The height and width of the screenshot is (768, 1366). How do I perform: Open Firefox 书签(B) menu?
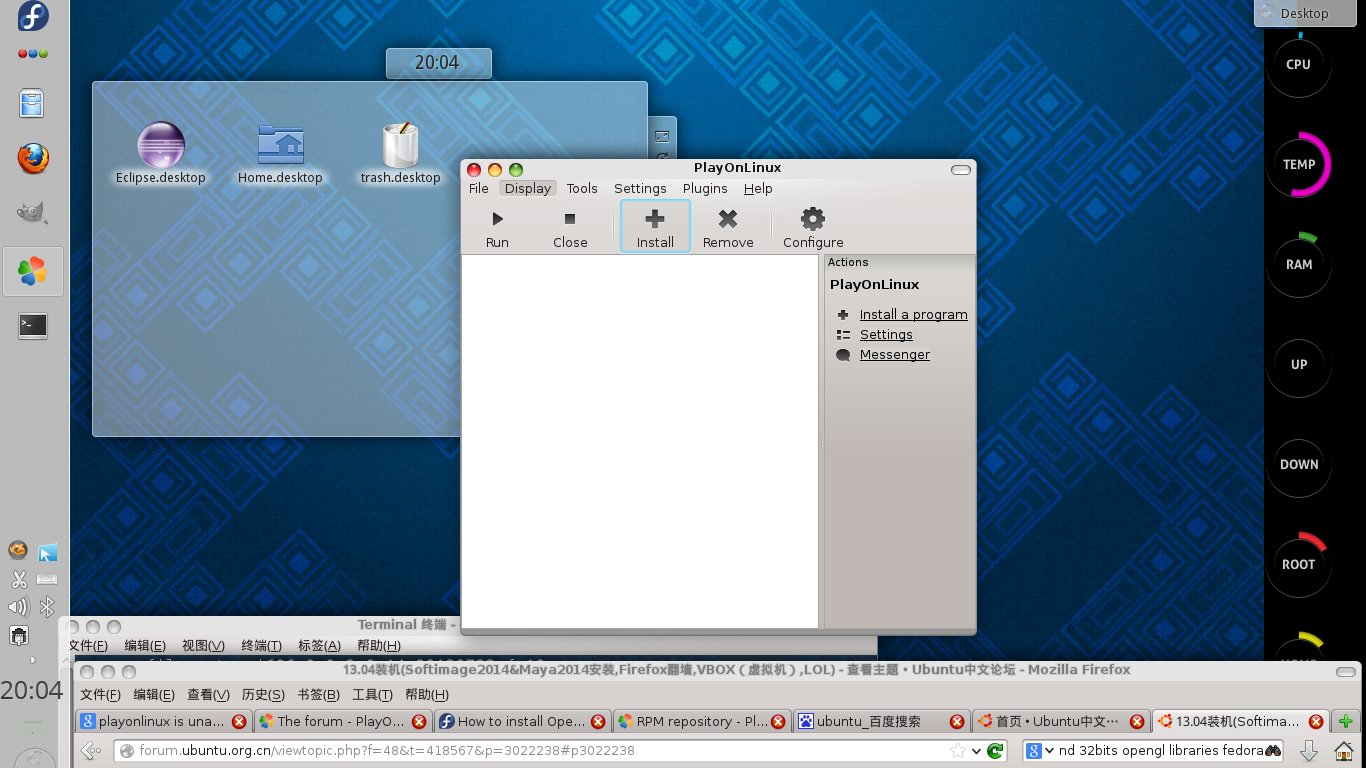(x=317, y=694)
